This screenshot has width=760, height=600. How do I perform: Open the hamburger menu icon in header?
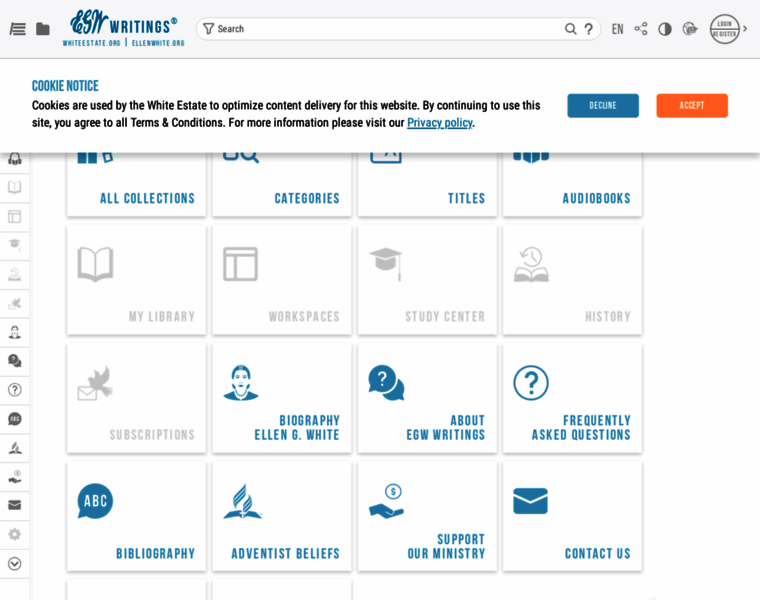tap(17, 29)
